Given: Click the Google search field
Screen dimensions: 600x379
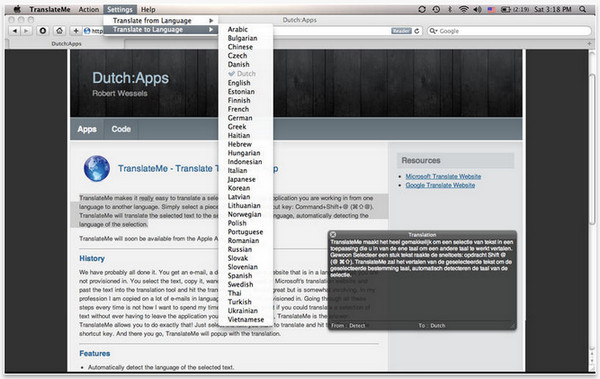Looking at the screenshot, I should pyautogui.click(x=509, y=31).
